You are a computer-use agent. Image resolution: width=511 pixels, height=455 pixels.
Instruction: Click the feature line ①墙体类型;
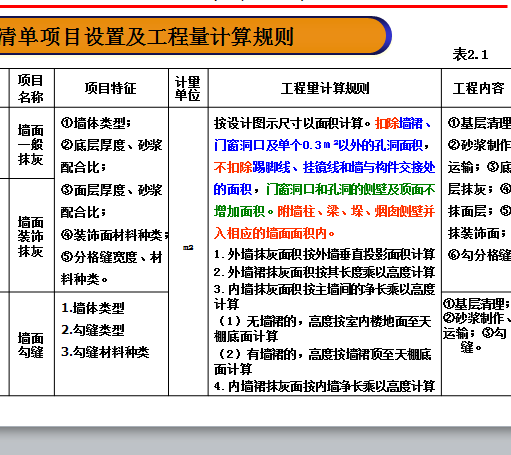click(96, 123)
